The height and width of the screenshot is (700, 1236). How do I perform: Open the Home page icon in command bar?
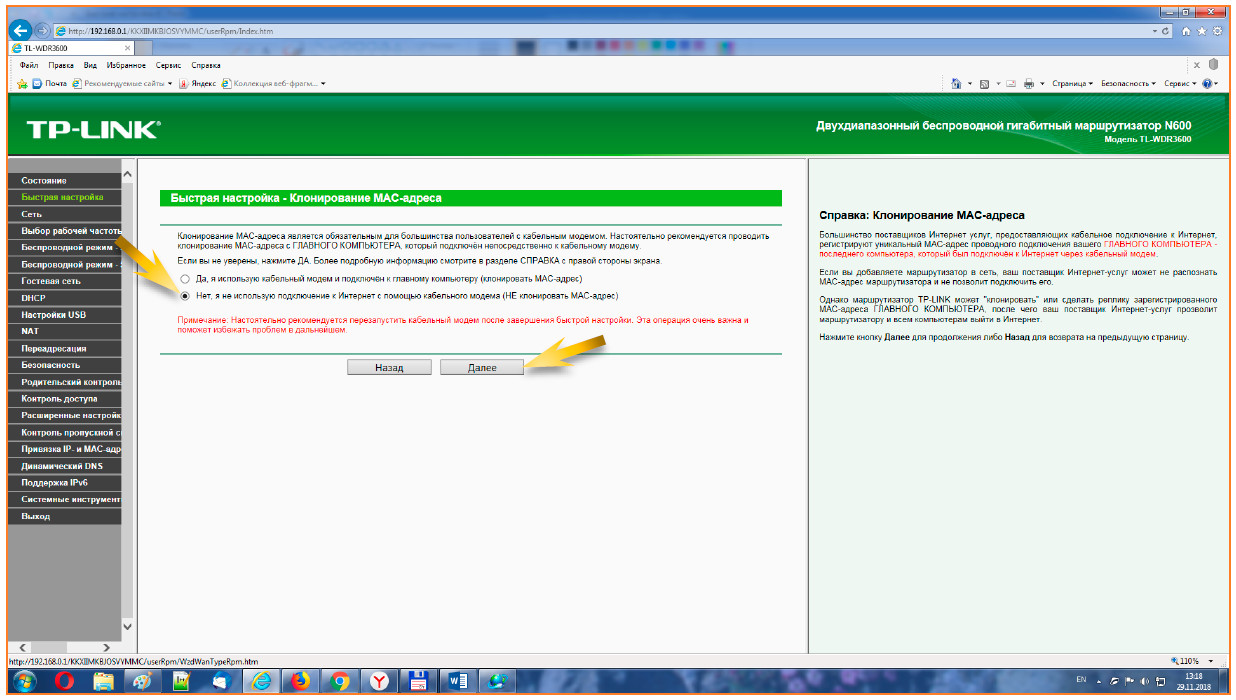click(957, 83)
